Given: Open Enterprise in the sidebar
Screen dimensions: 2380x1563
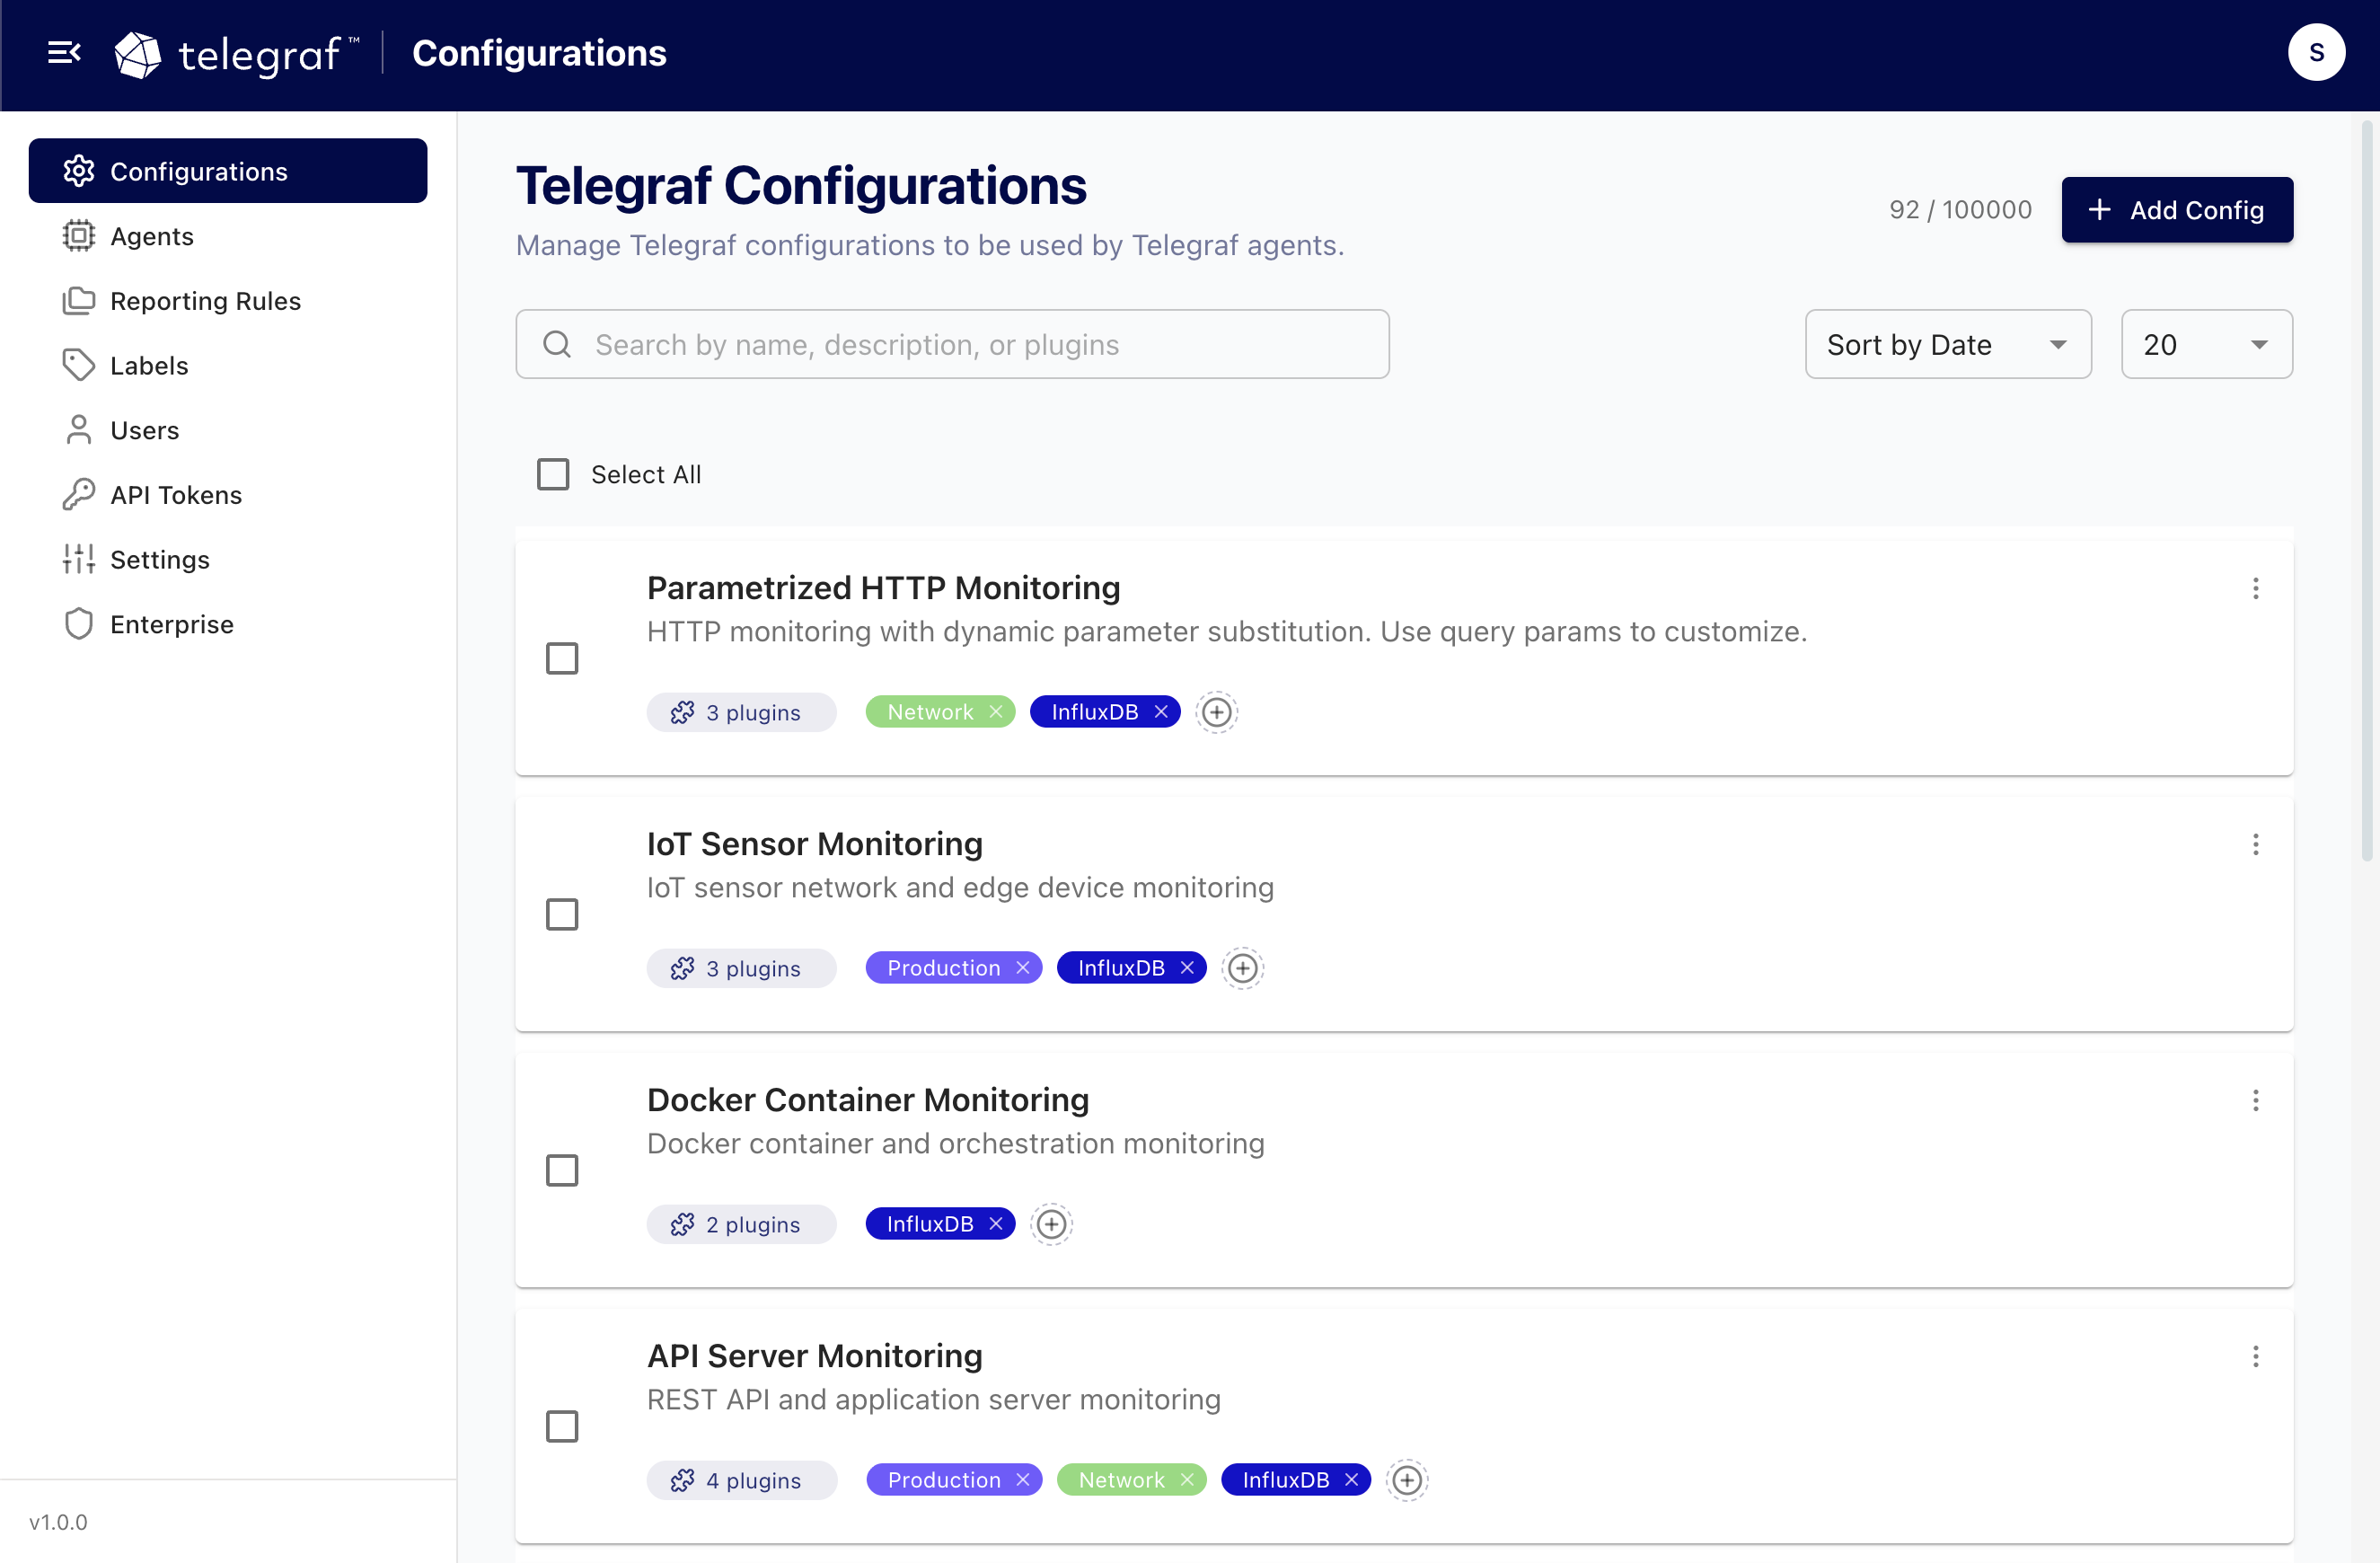Looking at the screenshot, I should 228,624.
